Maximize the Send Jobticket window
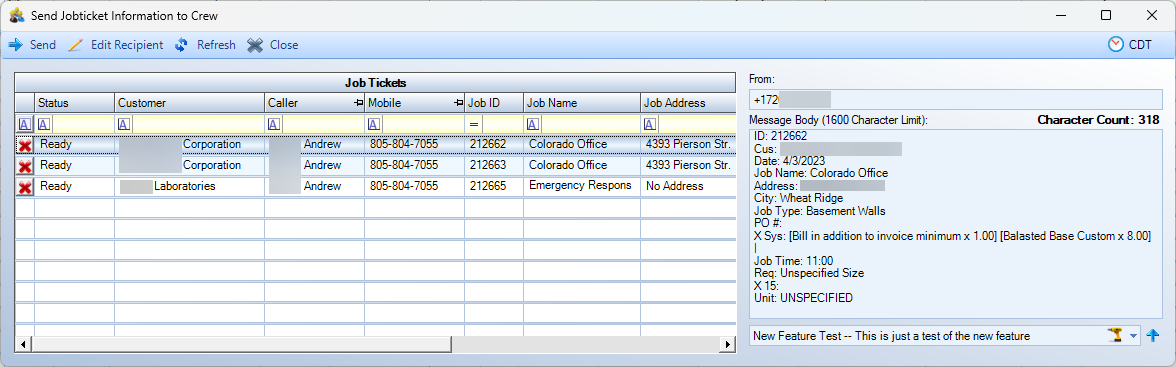1176x367 pixels. click(x=1106, y=15)
